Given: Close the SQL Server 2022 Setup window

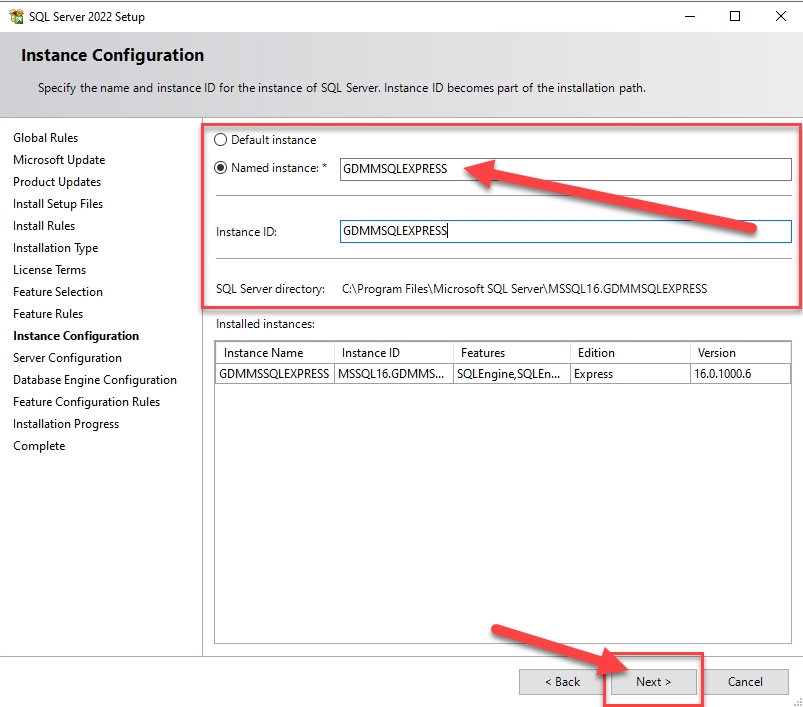Looking at the screenshot, I should (x=780, y=16).
